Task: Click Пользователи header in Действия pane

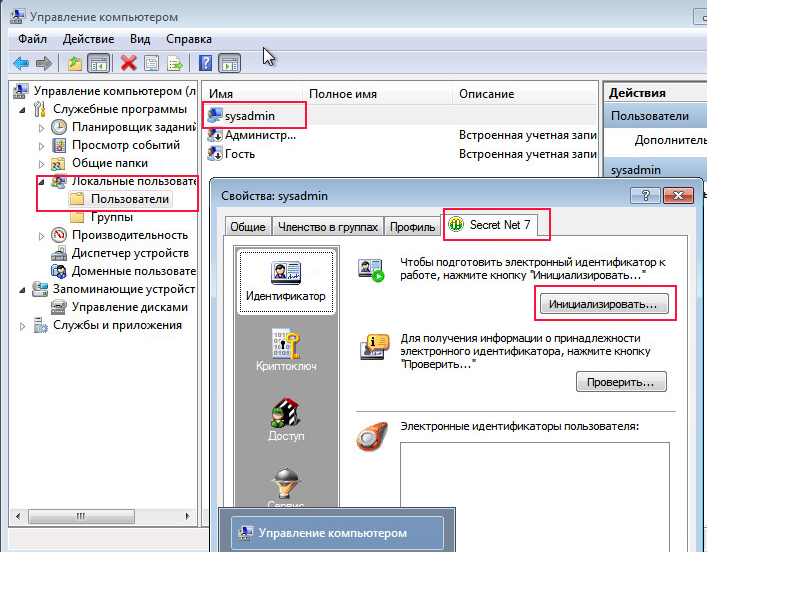Action: [656, 116]
